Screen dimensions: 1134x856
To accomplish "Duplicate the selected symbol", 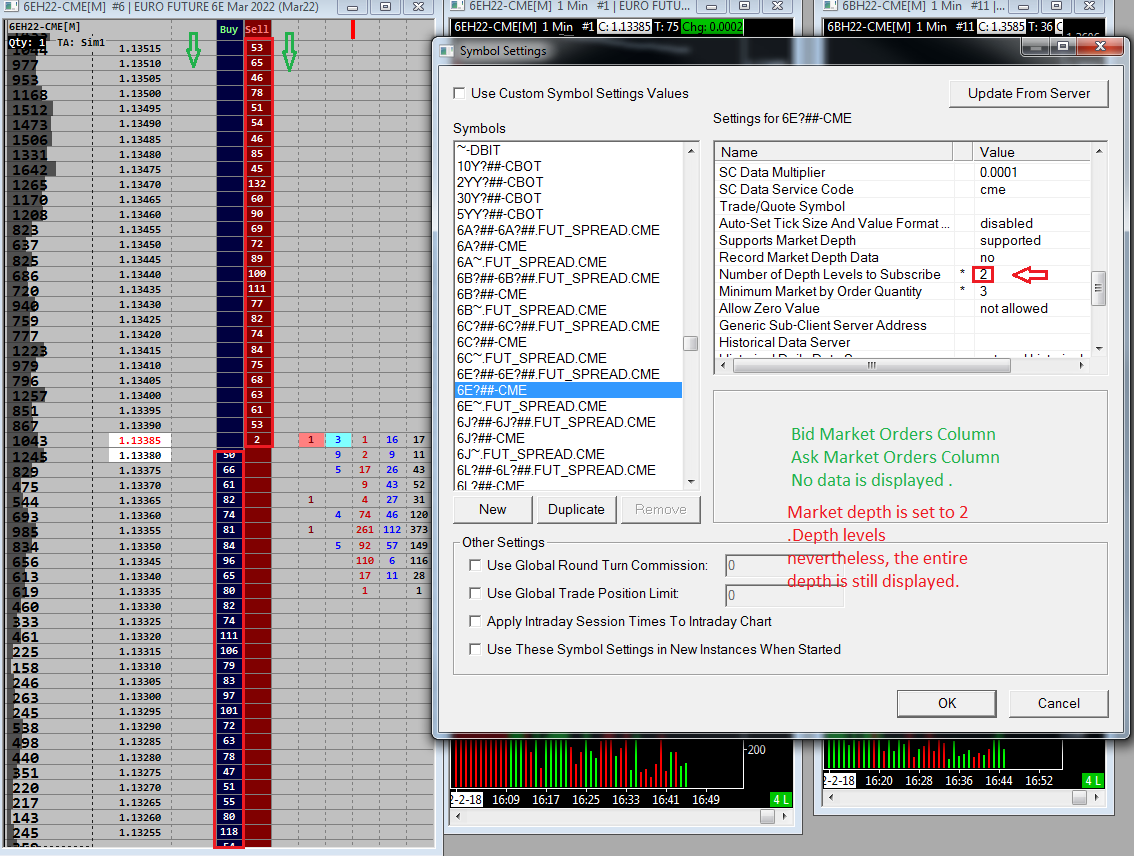I will tap(576, 509).
